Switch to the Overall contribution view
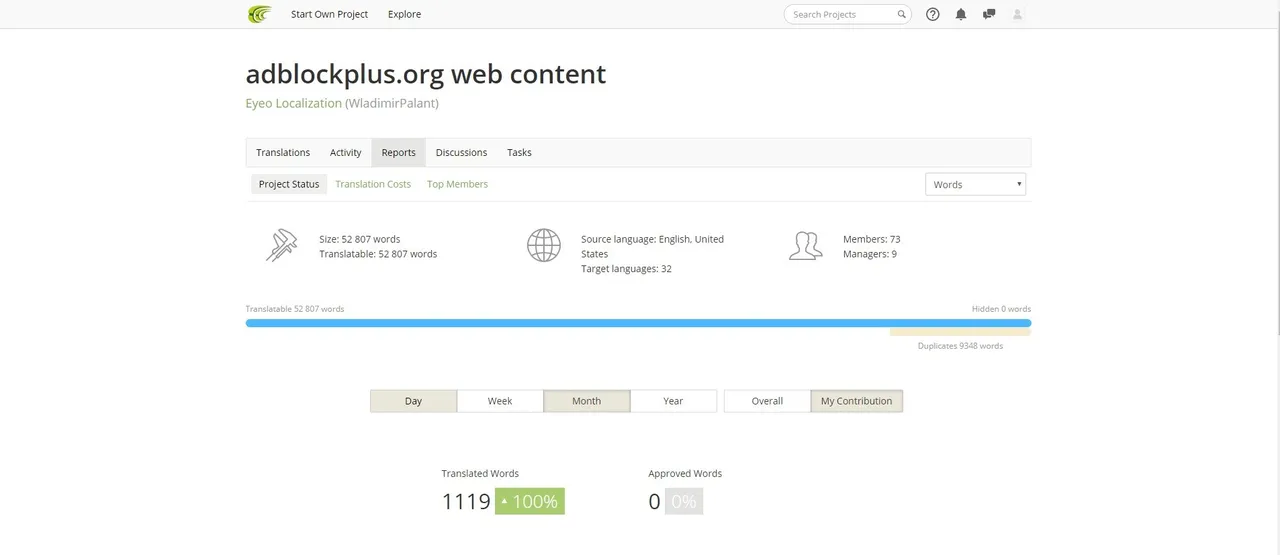The width and height of the screenshot is (1280, 555). [767, 401]
